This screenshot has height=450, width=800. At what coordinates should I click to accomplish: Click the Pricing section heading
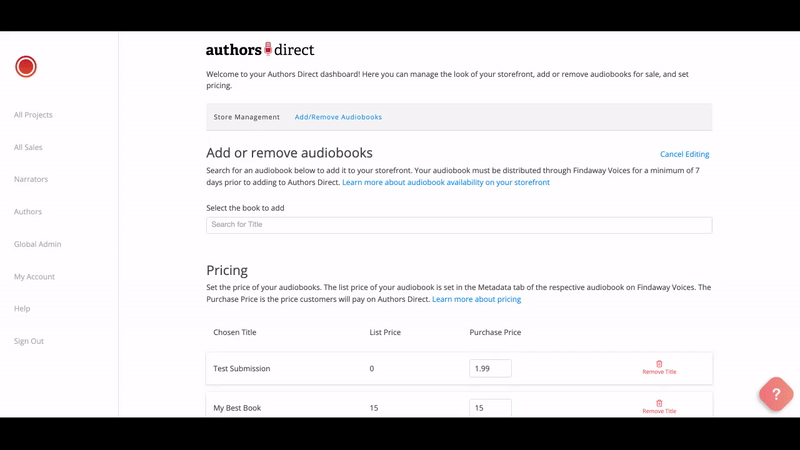[227, 270]
